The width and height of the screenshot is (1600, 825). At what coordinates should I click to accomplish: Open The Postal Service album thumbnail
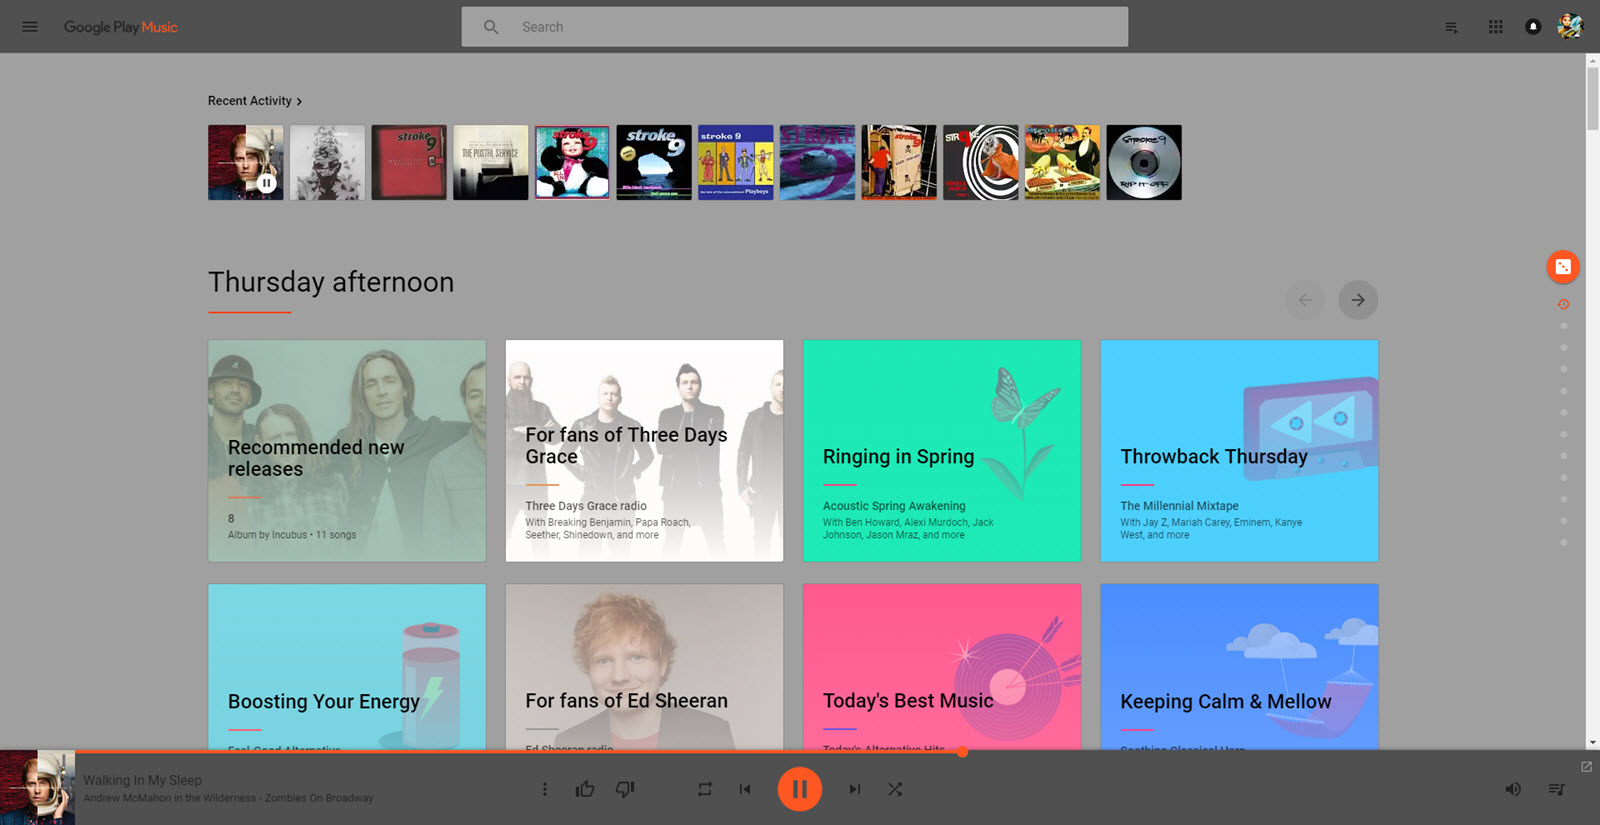(491, 162)
